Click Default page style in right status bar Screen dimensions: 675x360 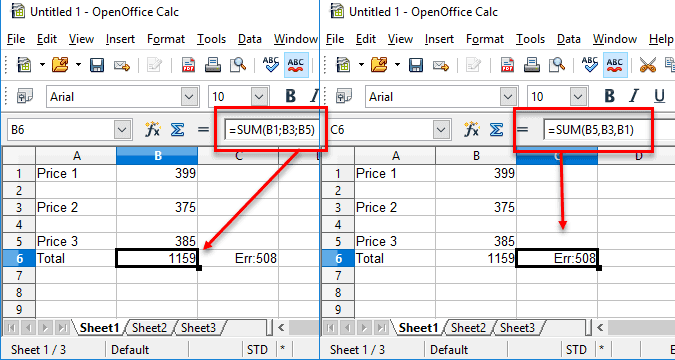449,349
